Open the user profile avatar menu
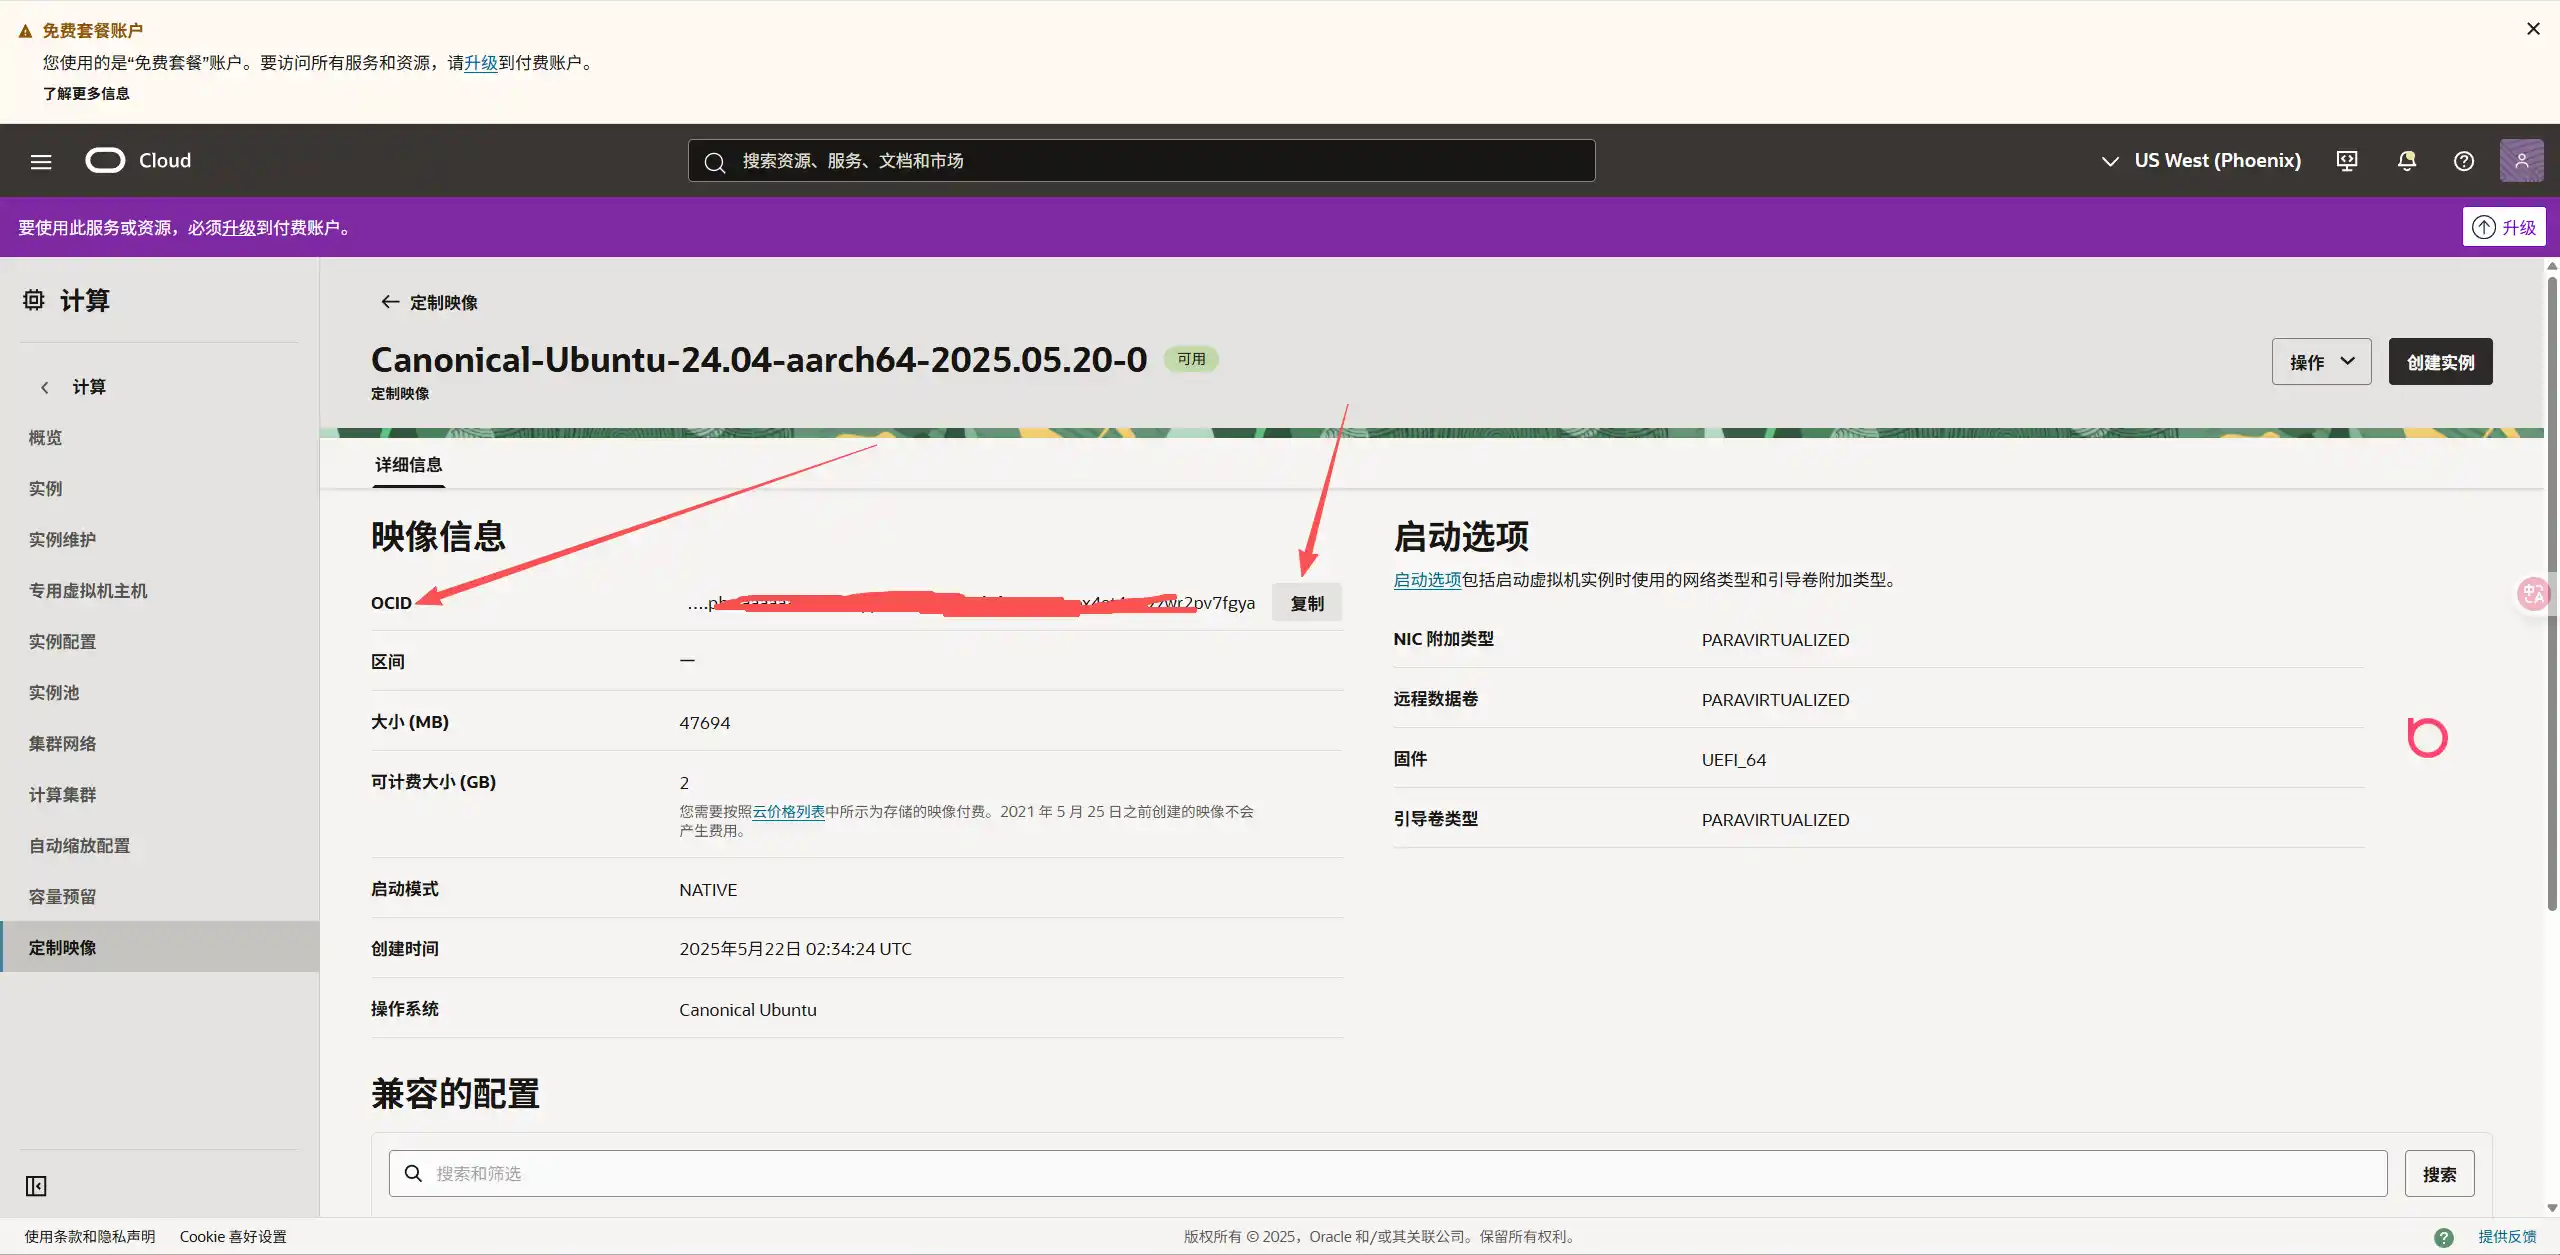 point(2521,161)
